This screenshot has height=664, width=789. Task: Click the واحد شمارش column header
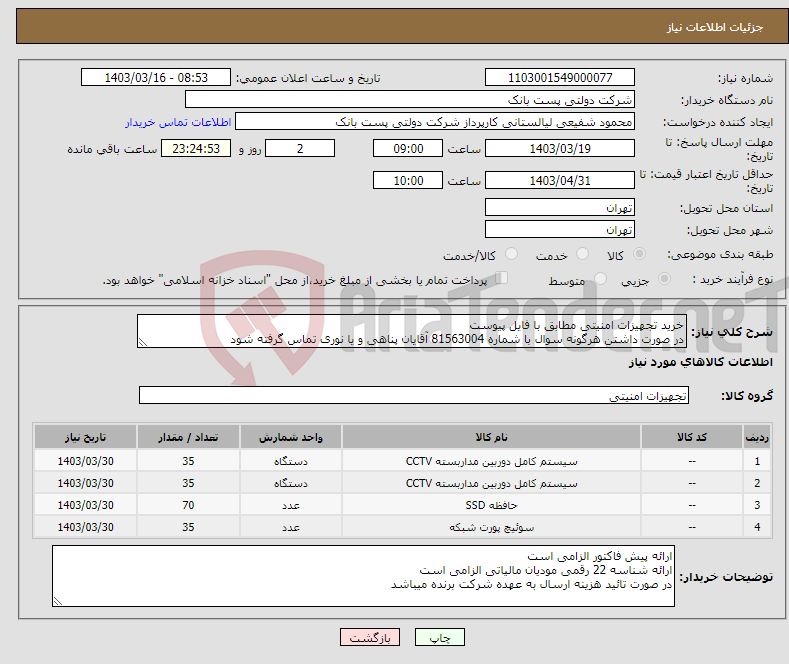(x=291, y=437)
